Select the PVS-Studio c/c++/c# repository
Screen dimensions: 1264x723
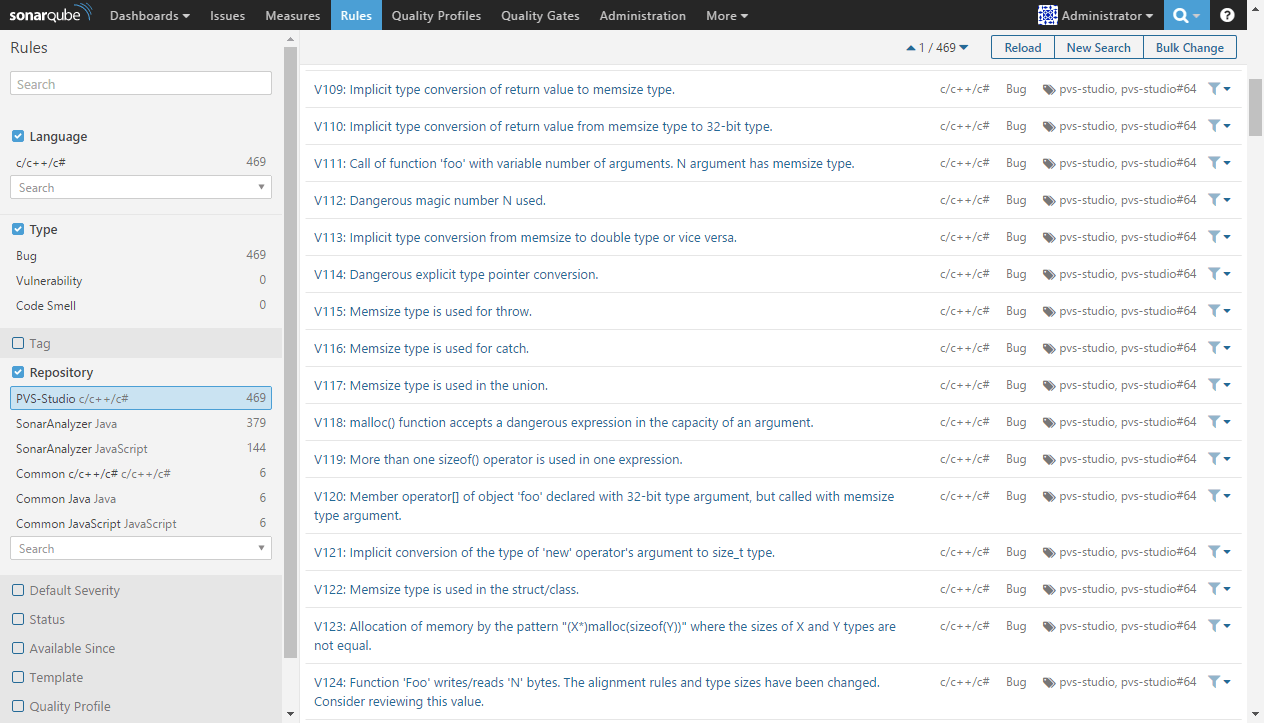coord(141,398)
